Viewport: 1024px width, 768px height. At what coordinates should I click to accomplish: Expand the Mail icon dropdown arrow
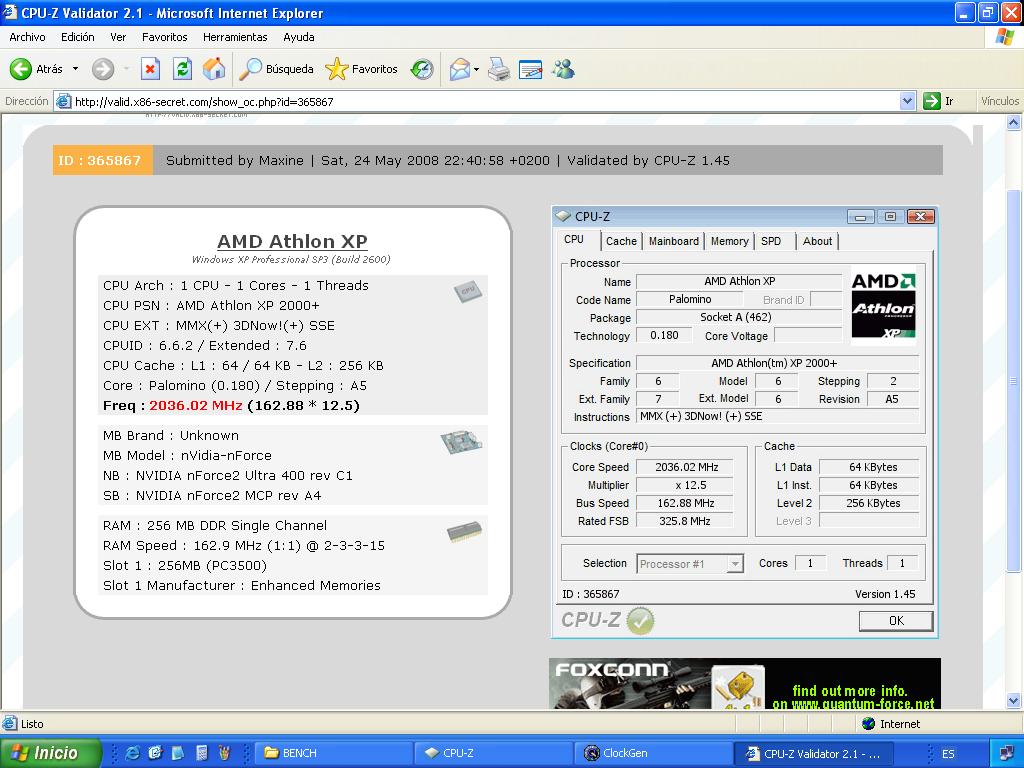coord(476,69)
